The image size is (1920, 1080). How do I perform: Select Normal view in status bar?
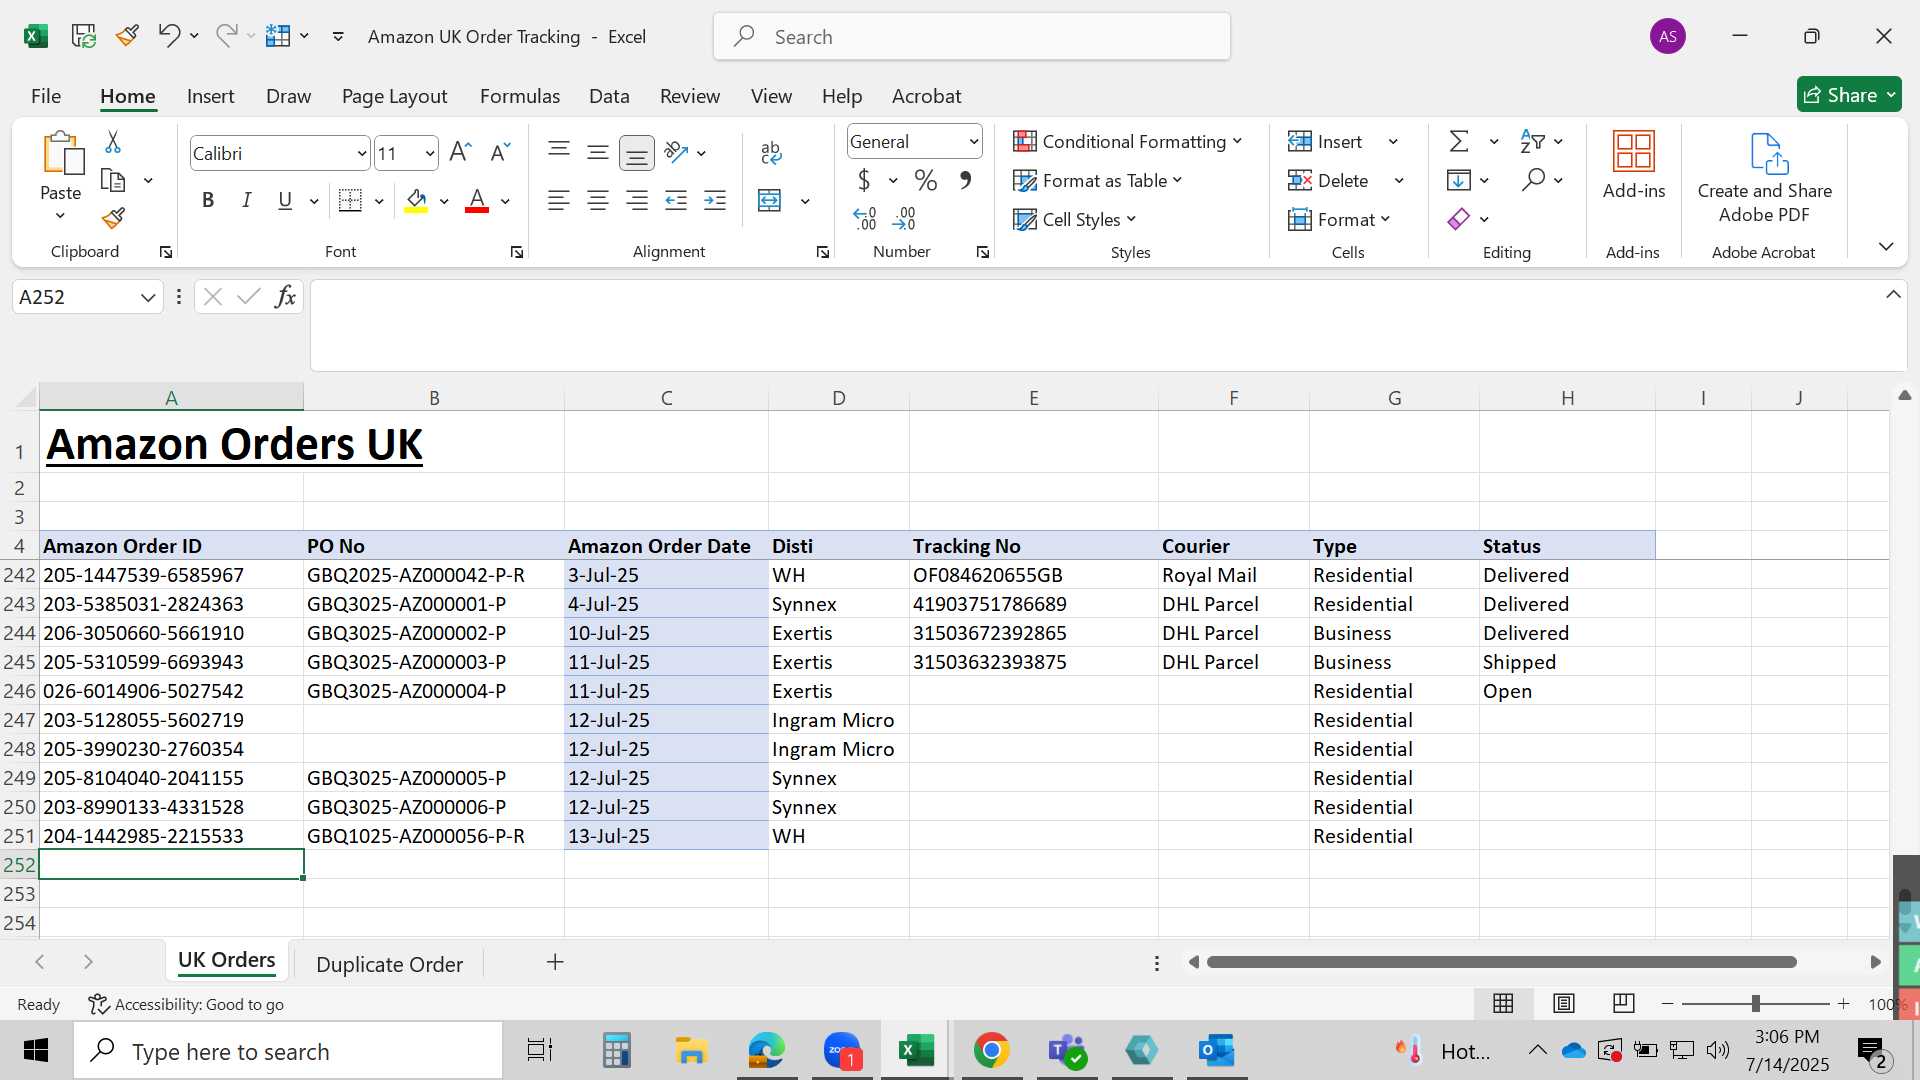1503,1003
